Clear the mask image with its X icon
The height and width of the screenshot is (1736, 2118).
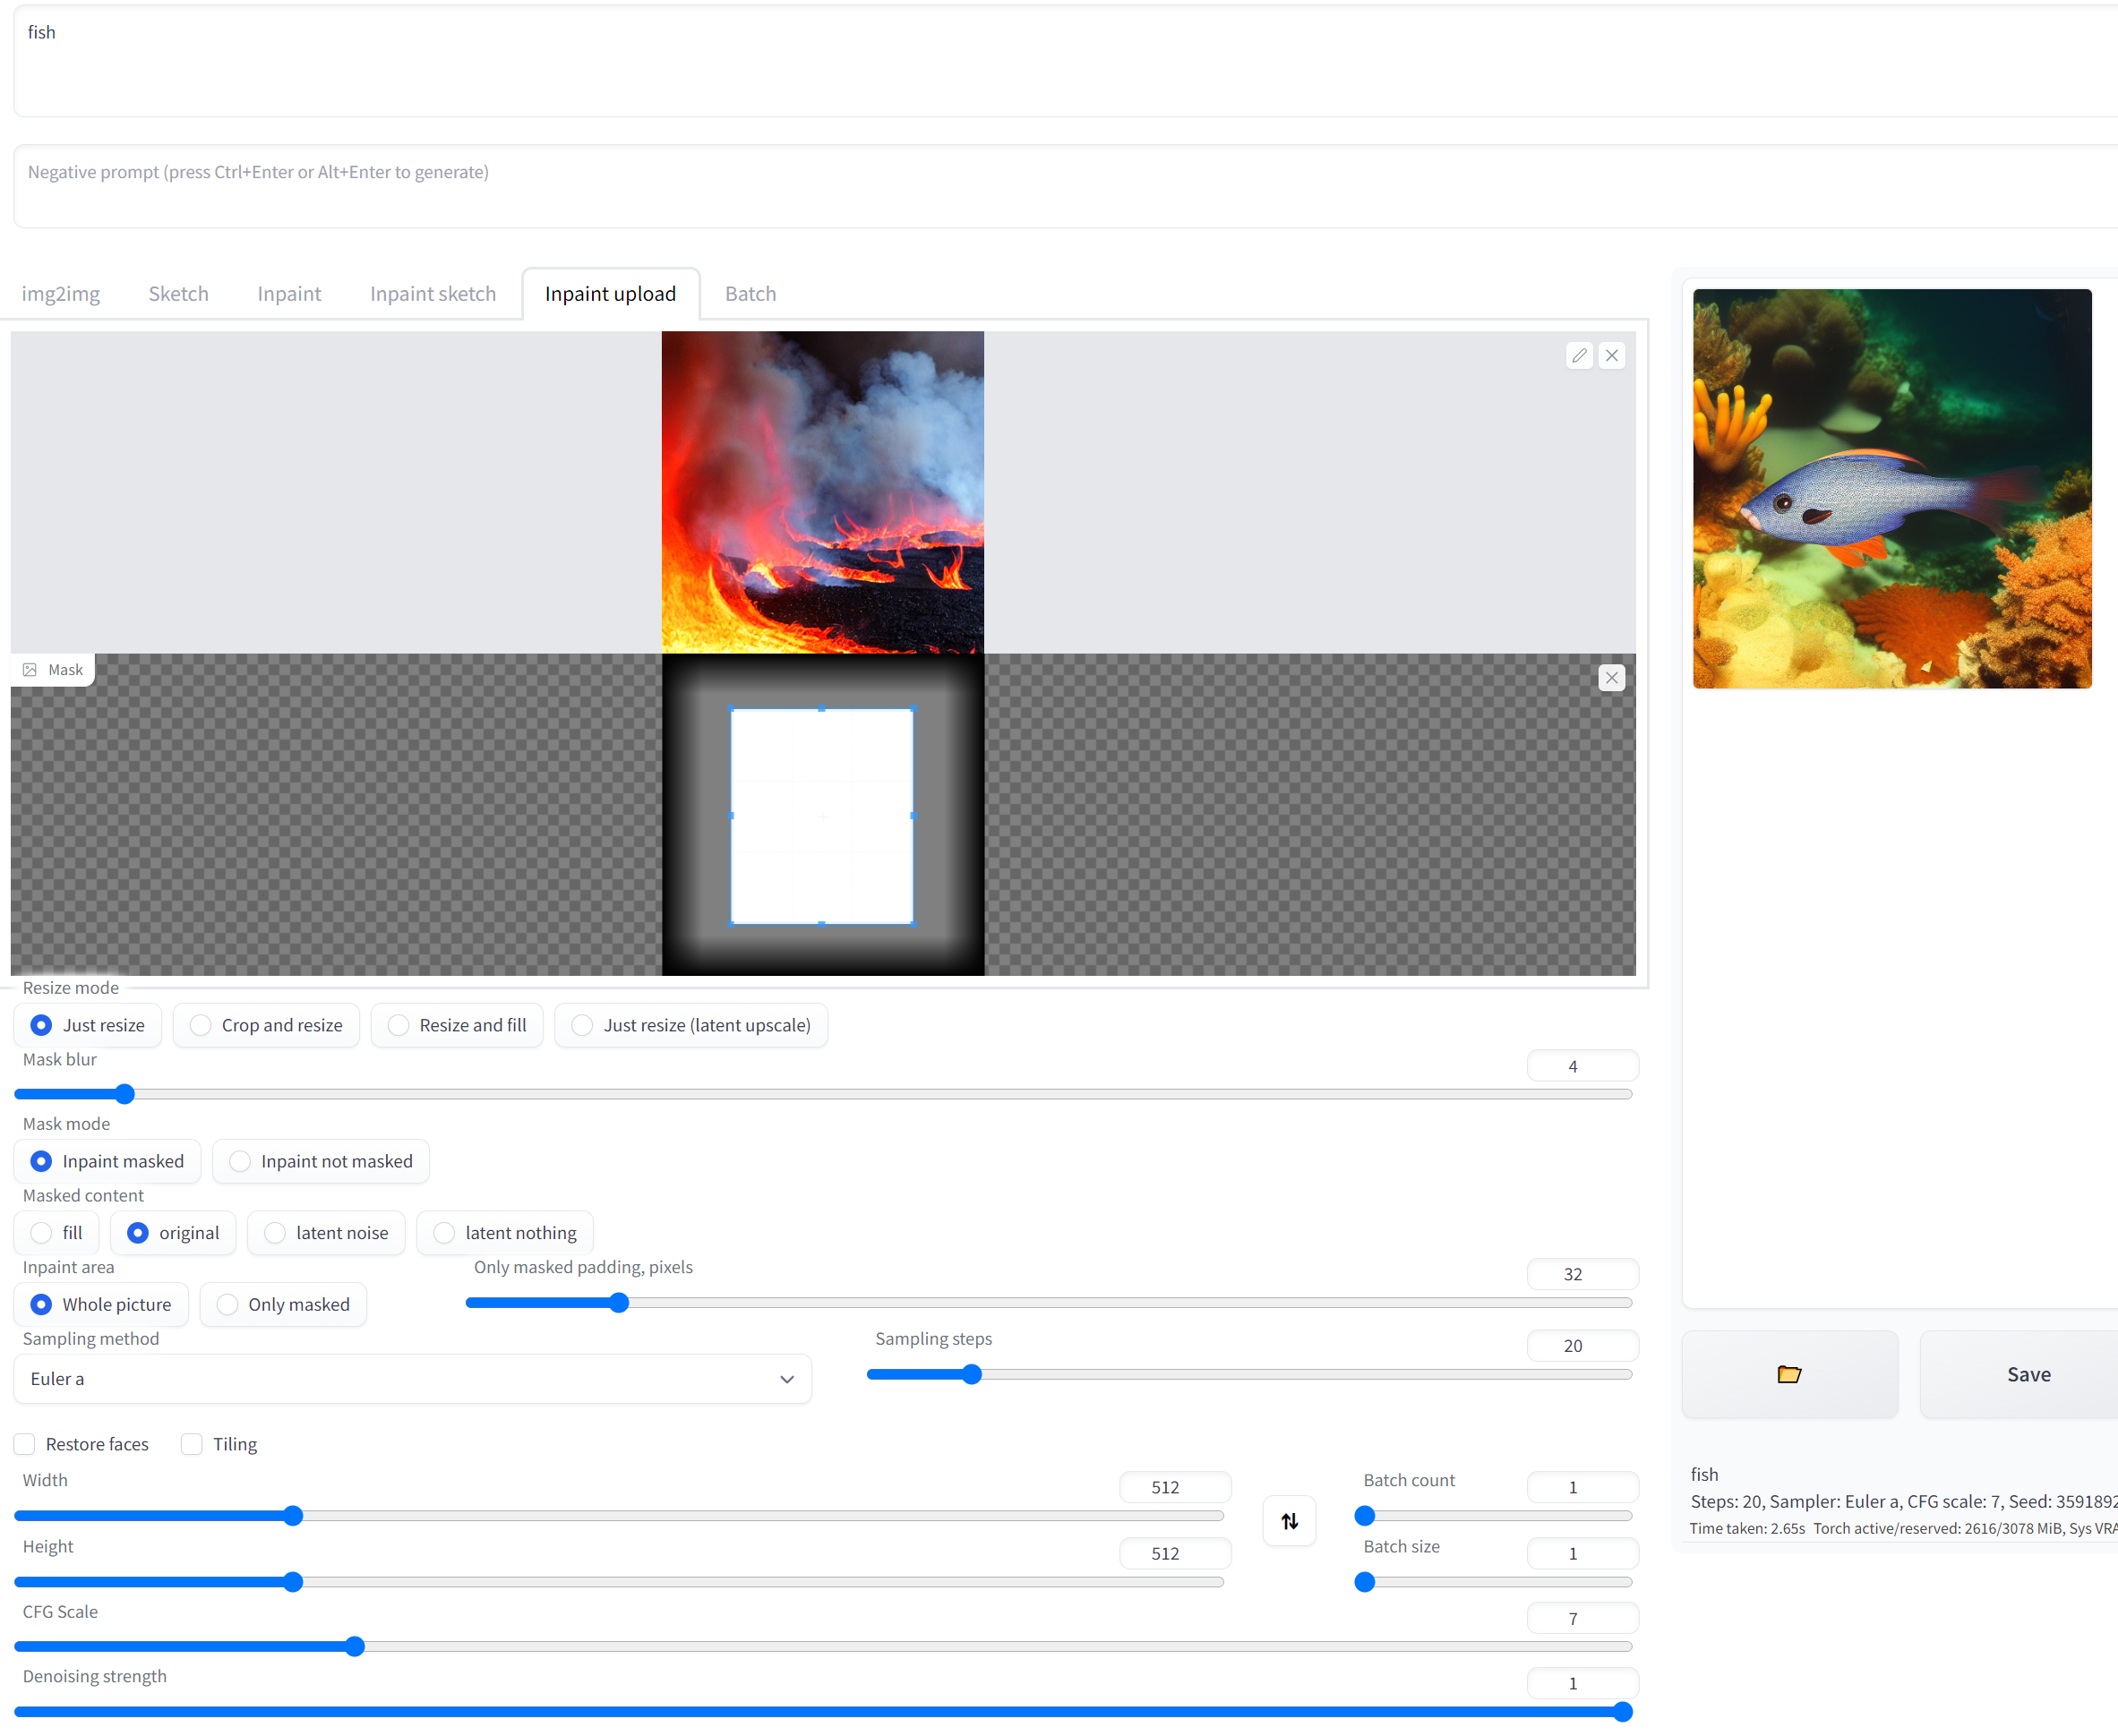click(x=1612, y=678)
